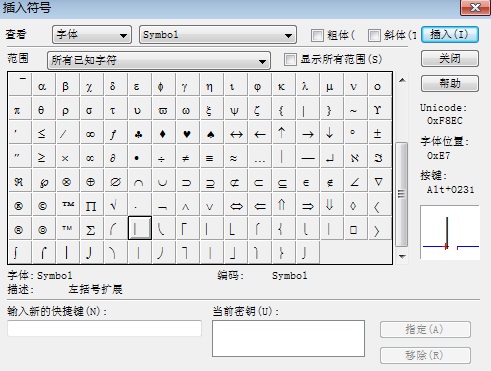This screenshot has height=371, width=491.
Task: Click the font position value 0xE7
Action: (438, 155)
